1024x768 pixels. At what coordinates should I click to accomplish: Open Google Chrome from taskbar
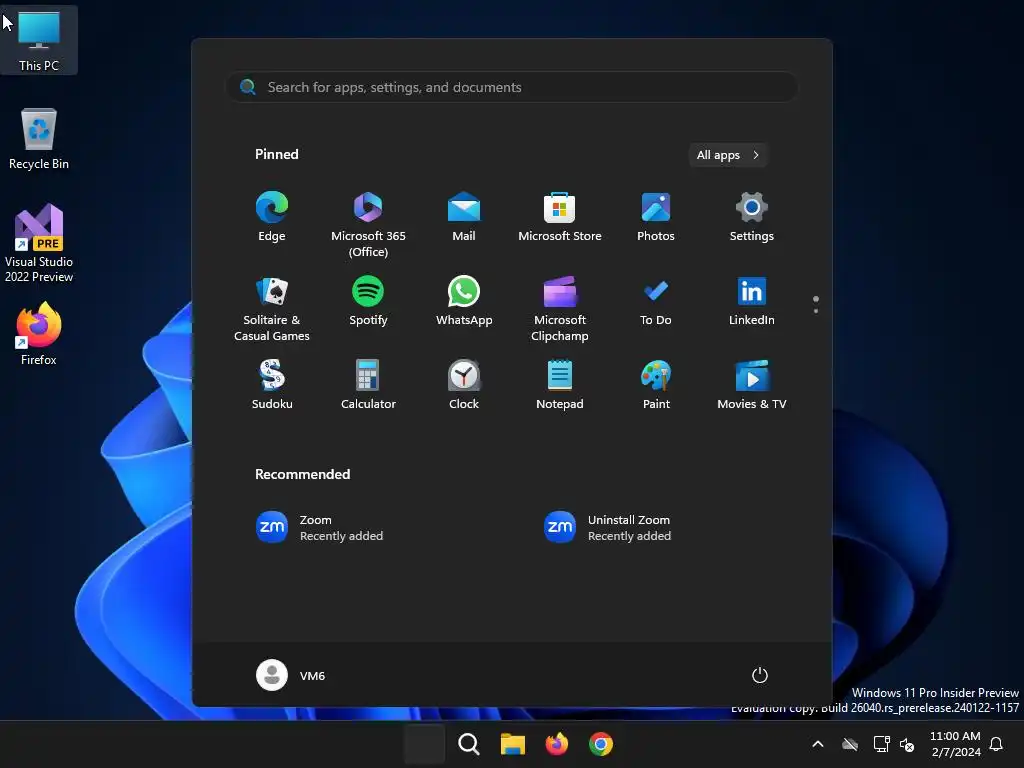coord(601,744)
